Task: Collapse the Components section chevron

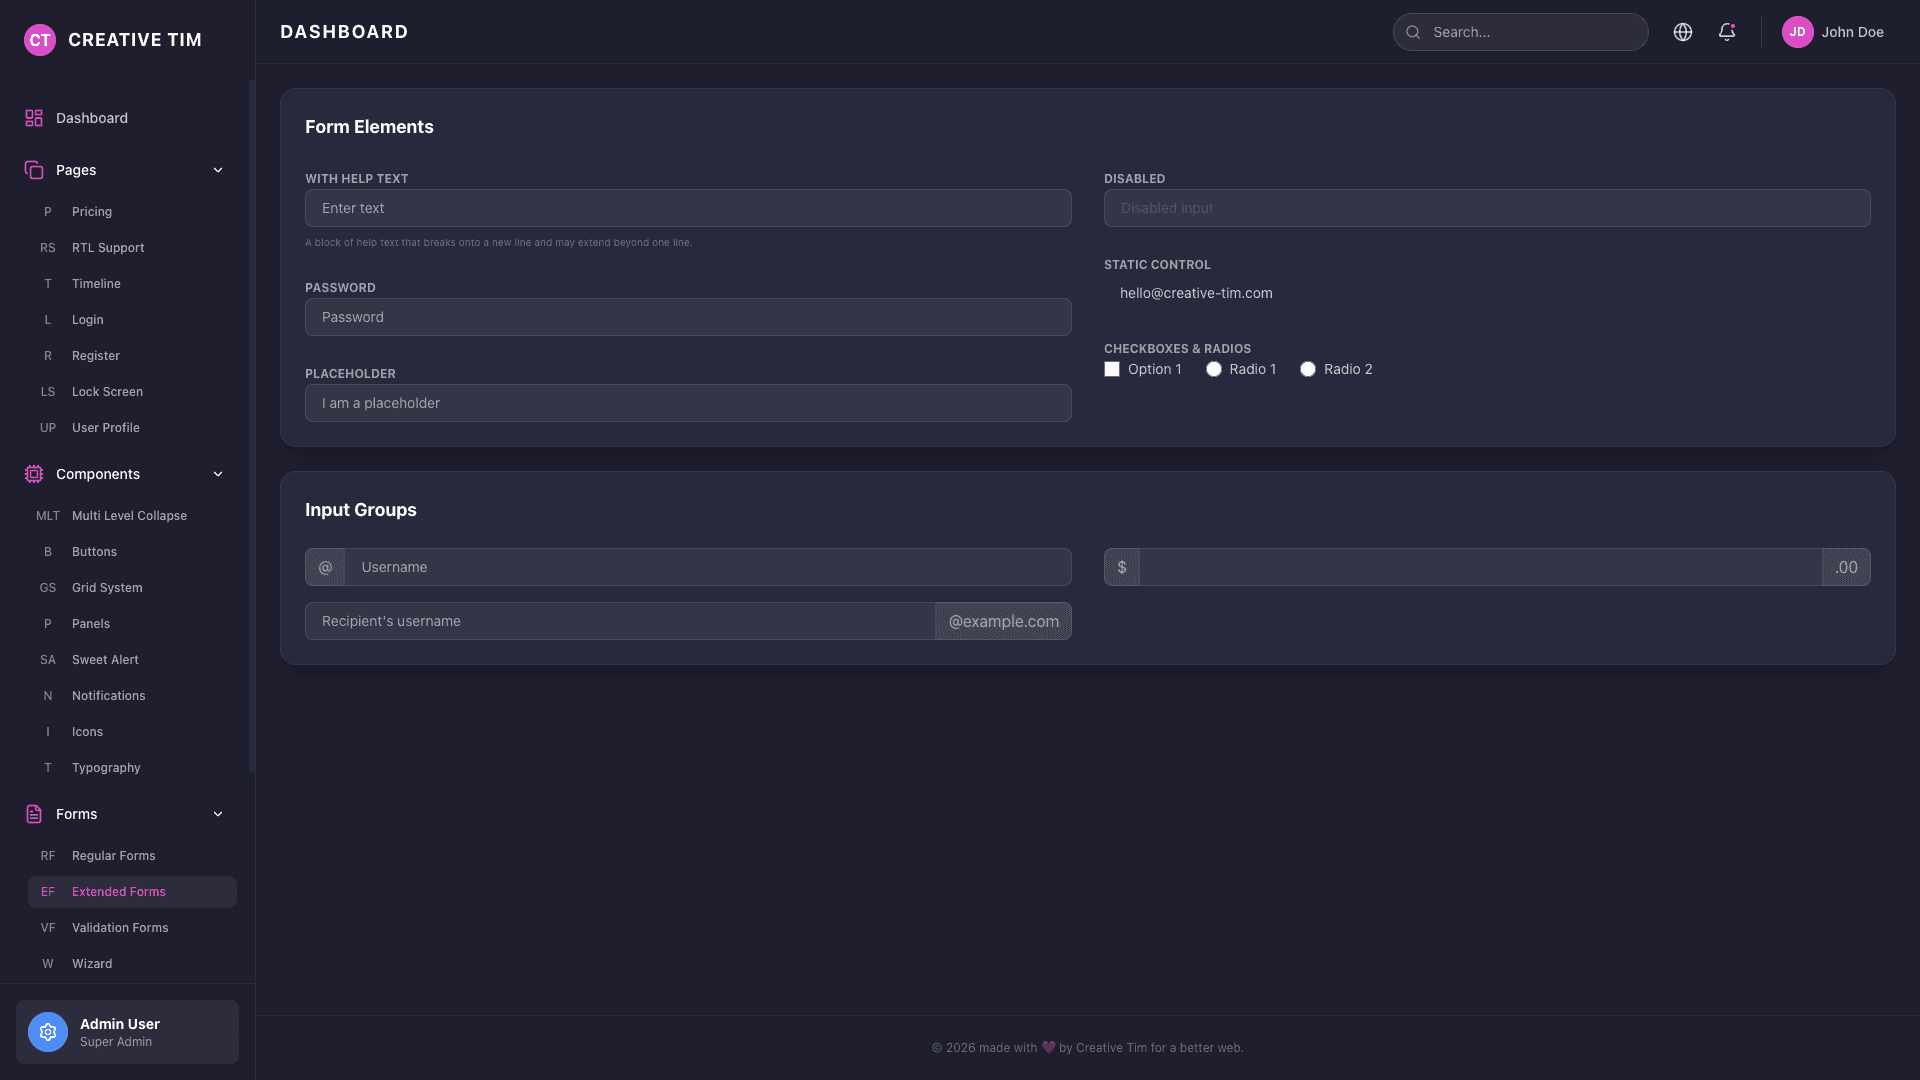Action: click(218, 474)
